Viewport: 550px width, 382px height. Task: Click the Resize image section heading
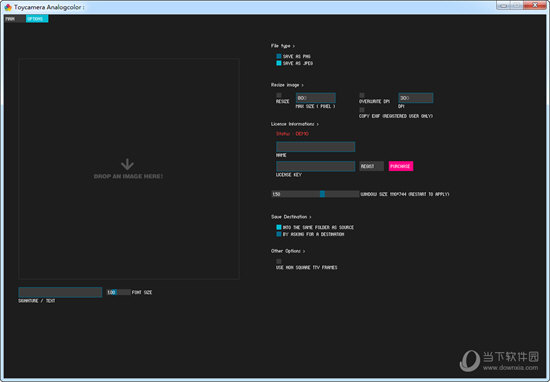coord(287,85)
